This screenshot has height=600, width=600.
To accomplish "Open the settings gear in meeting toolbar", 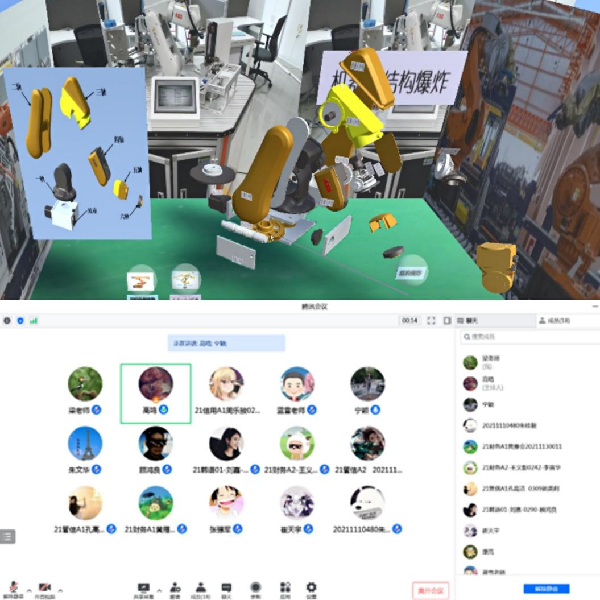I will click(x=311, y=587).
